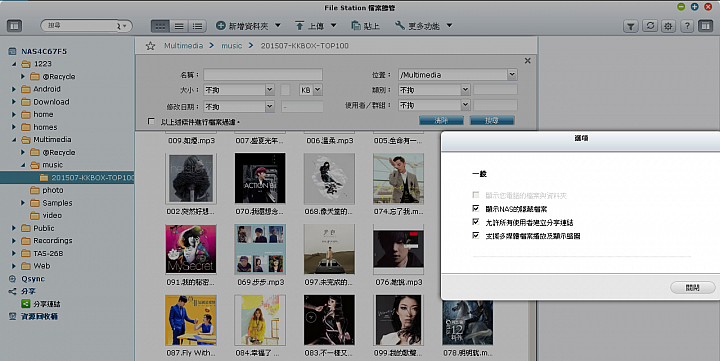Collapse the 1223 folder
The width and height of the screenshot is (720, 361).
click(14, 64)
